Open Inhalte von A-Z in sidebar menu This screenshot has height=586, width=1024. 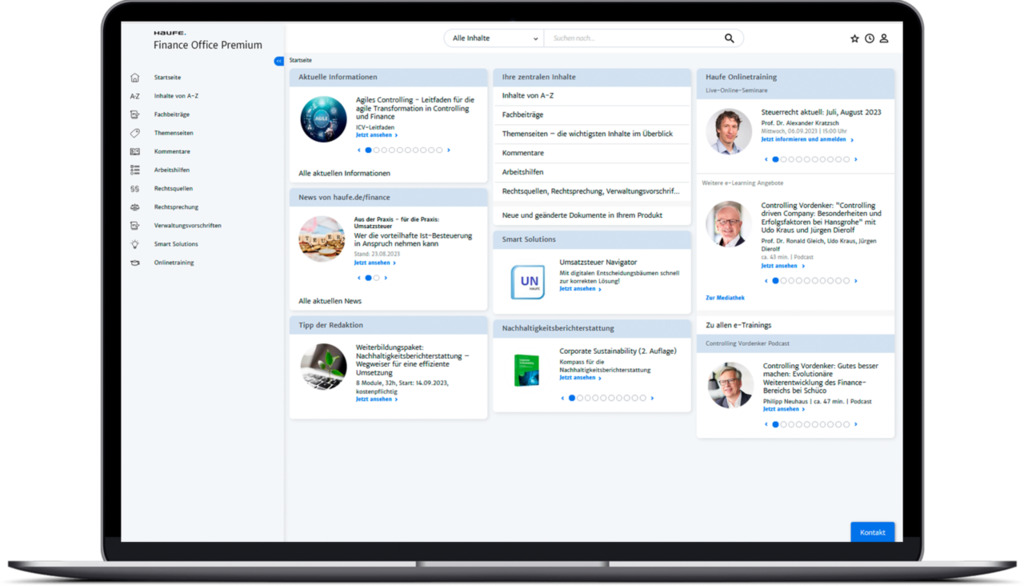tap(176, 96)
